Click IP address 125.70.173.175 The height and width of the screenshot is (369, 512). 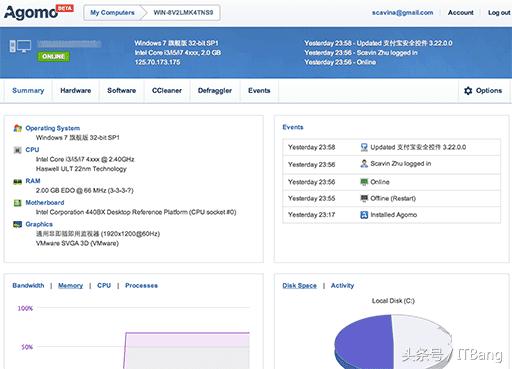(157, 62)
